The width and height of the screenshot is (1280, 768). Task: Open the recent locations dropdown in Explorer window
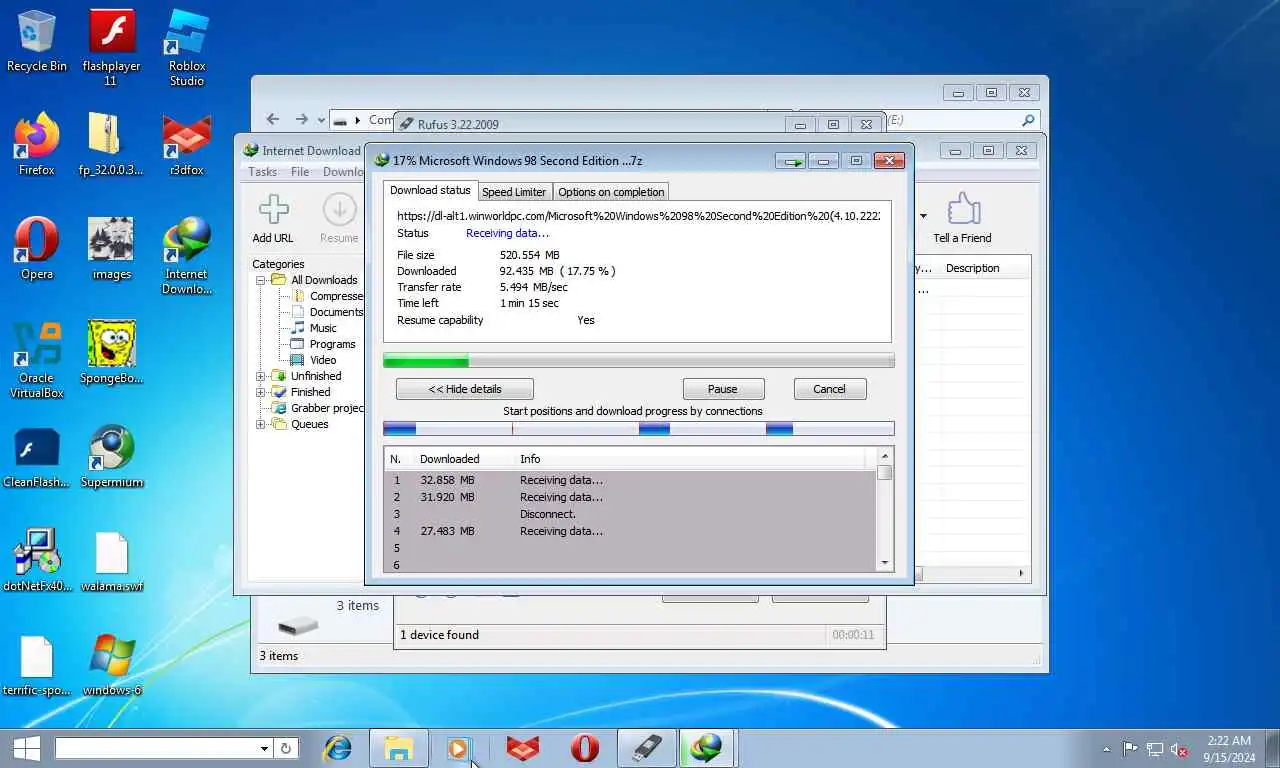pos(321,120)
